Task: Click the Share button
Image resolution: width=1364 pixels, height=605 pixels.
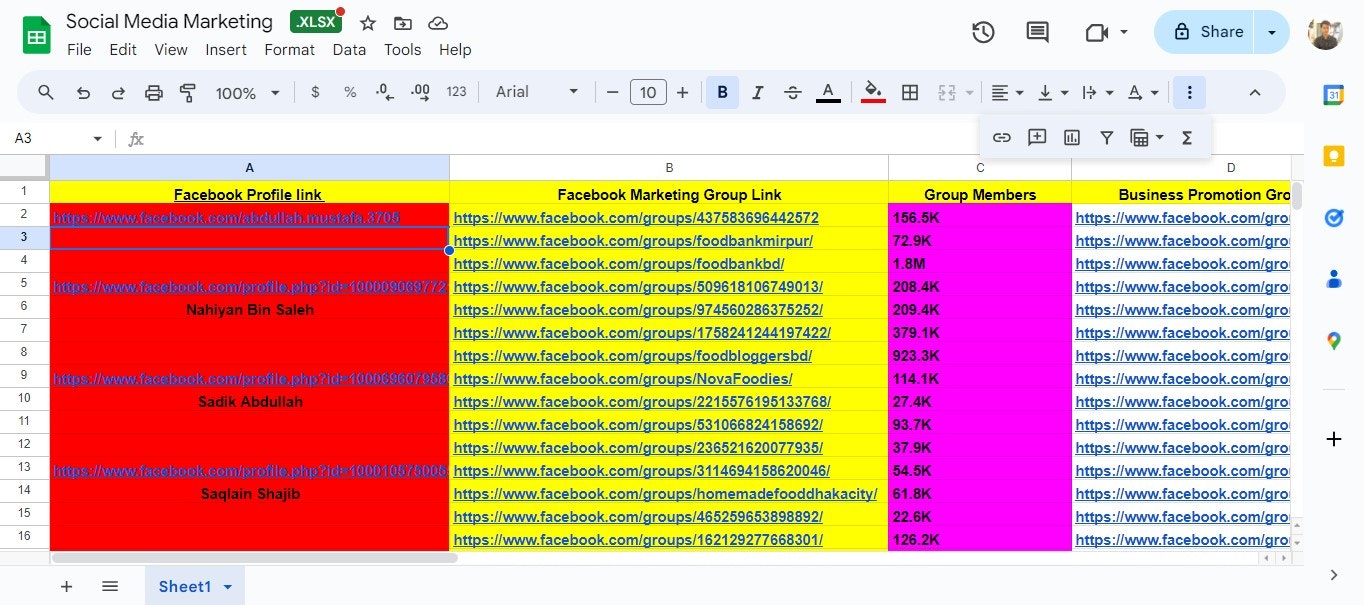Action: point(1207,32)
